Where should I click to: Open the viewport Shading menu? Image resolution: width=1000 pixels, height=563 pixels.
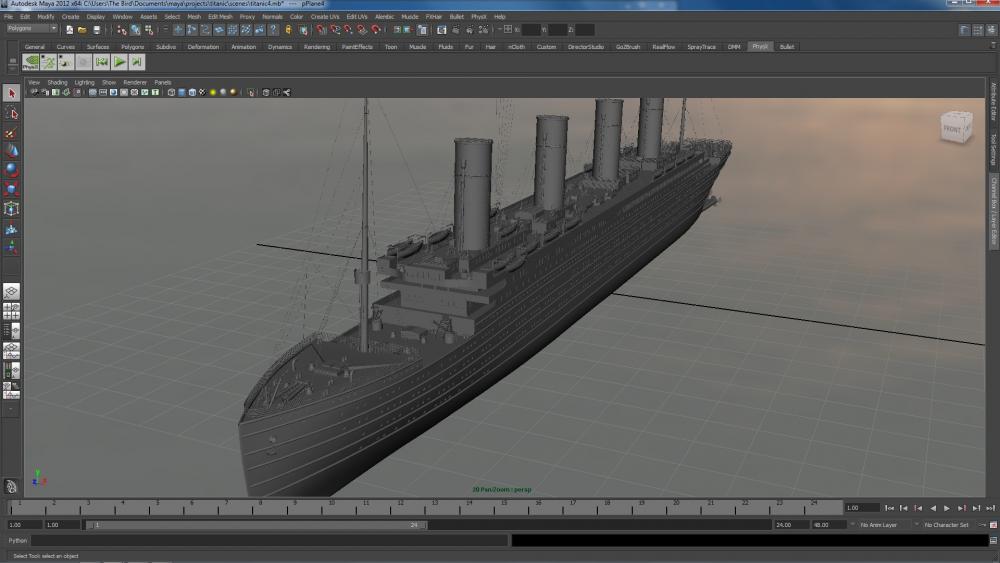[57, 82]
